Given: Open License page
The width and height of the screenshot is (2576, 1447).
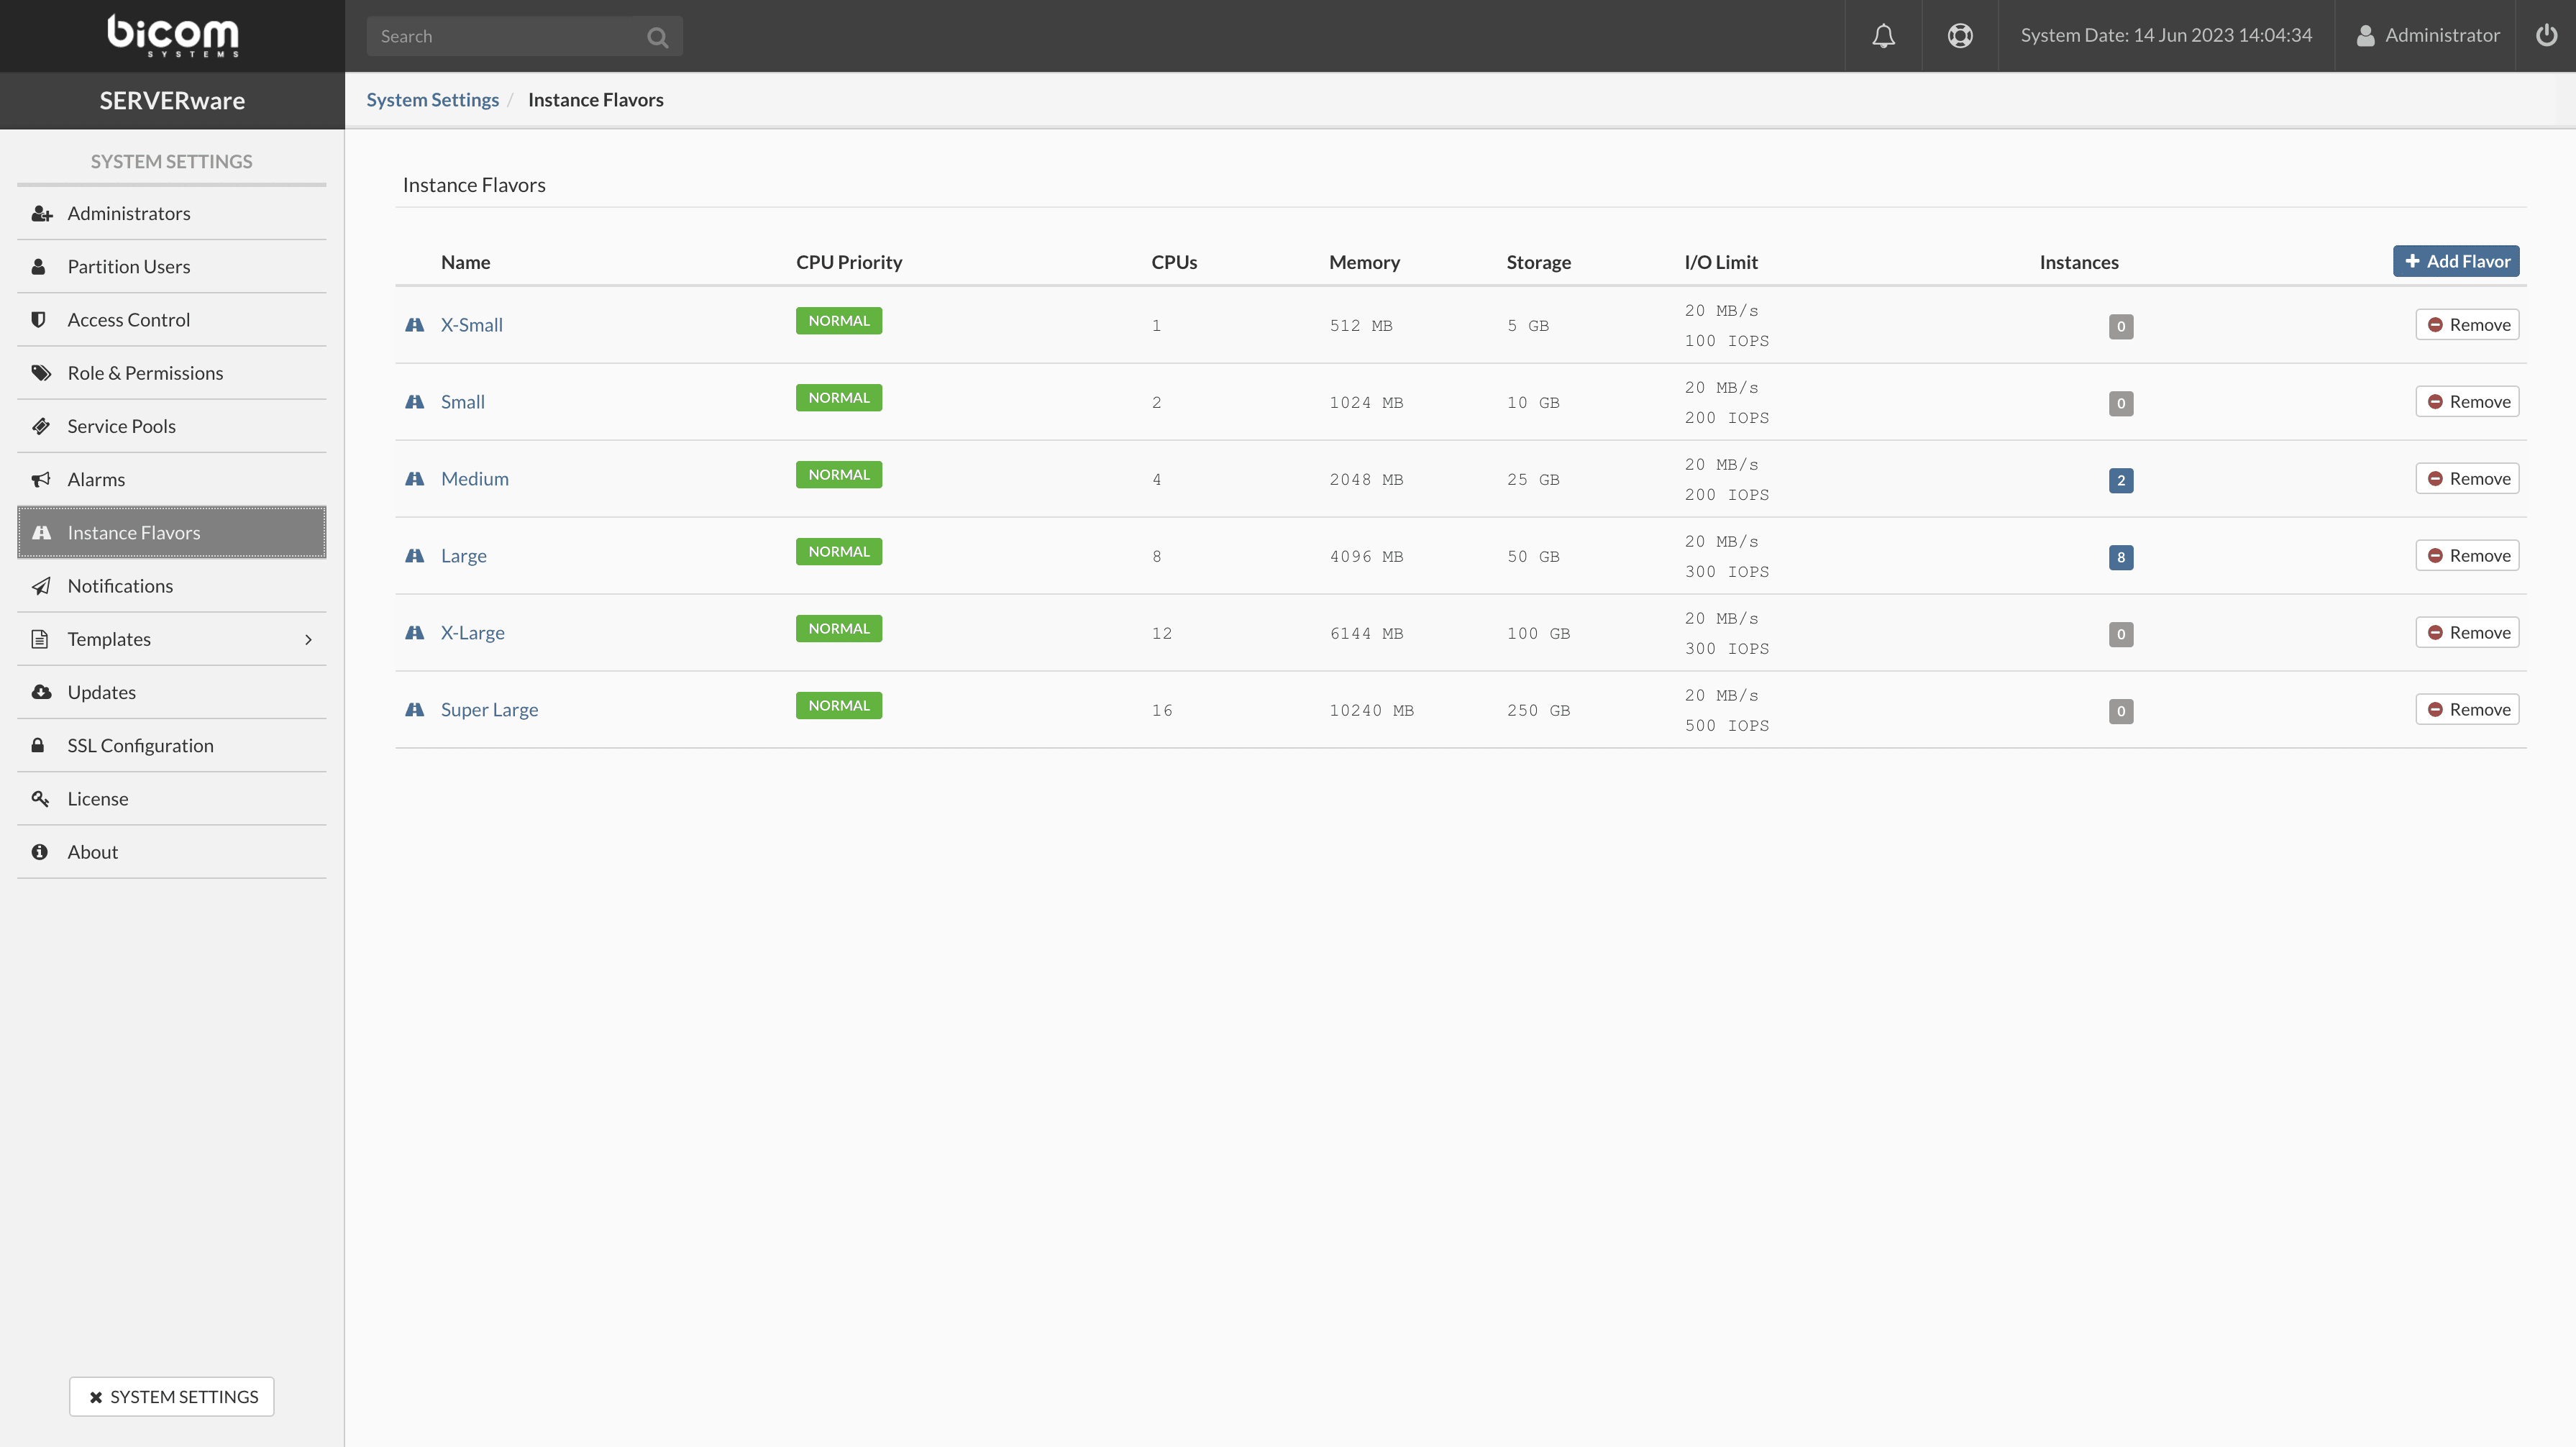Looking at the screenshot, I should (x=172, y=798).
